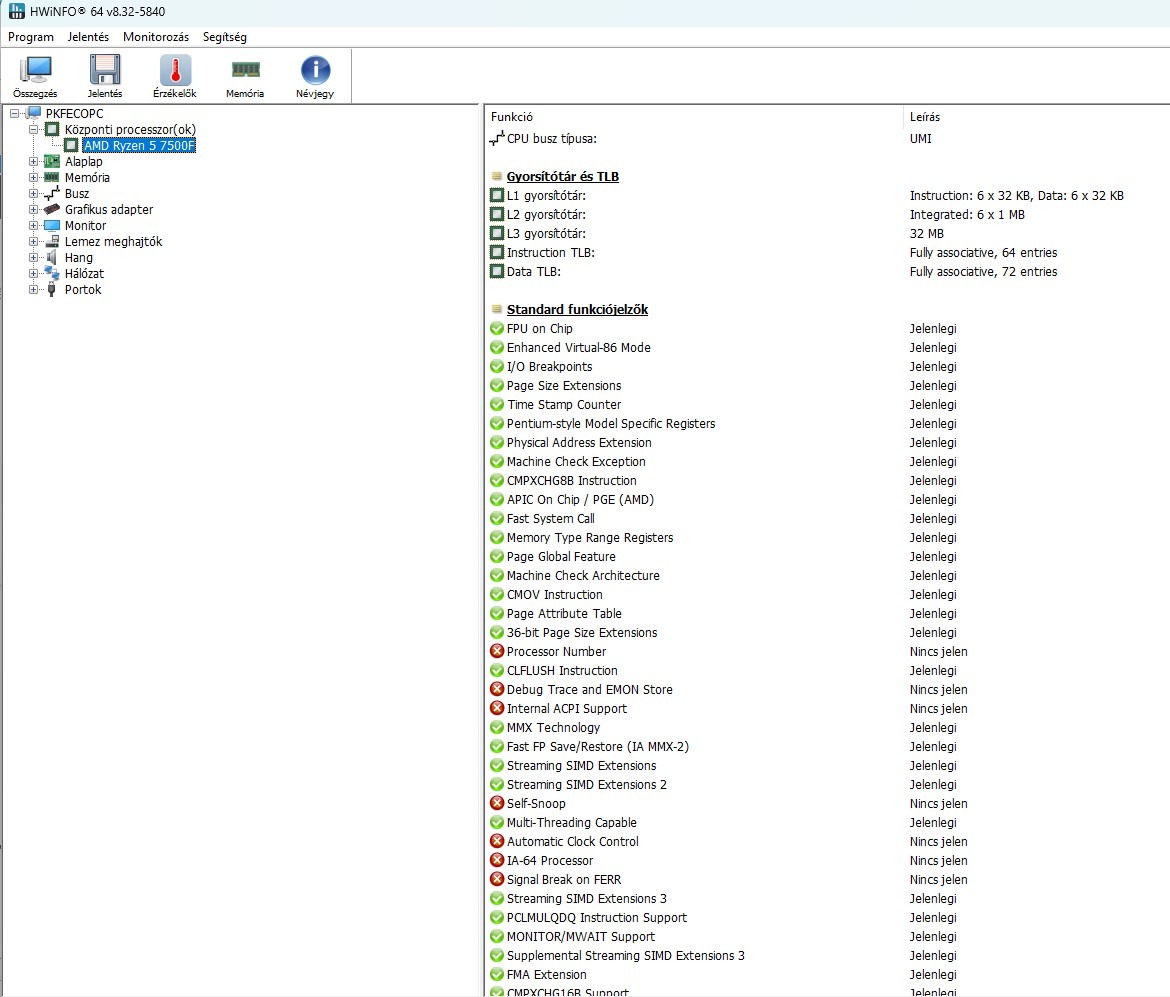
Task: Select 'Enhanced Virtual-86 Mode' row
Action: (828, 348)
